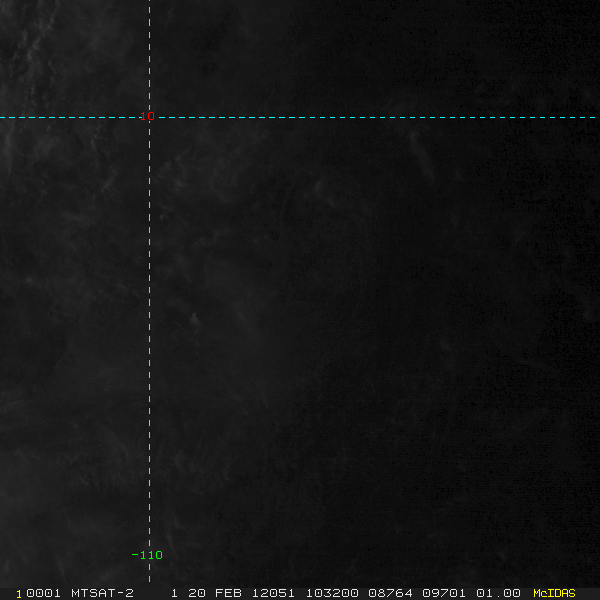Click the red 10 latitude label
Screen dimensions: 600x600
147,116
